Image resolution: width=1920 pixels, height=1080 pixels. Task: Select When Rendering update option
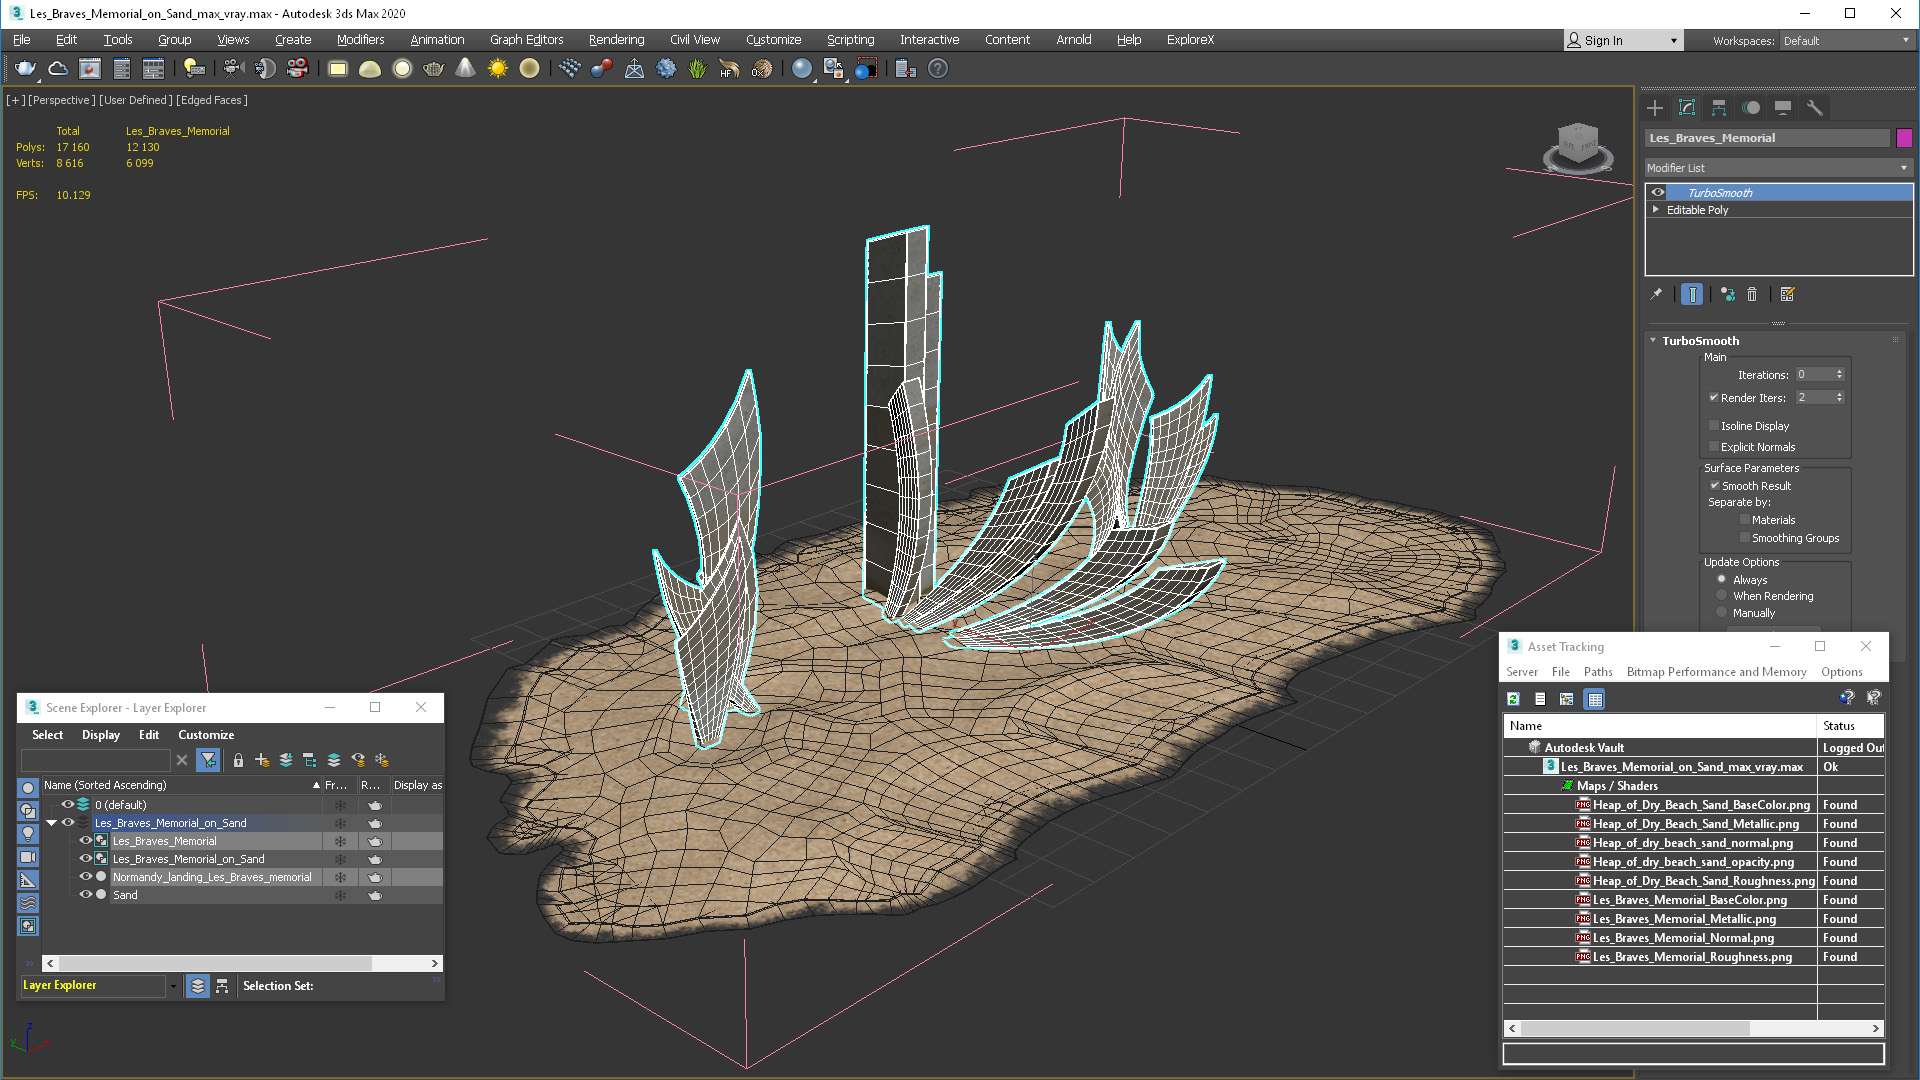click(x=1721, y=596)
